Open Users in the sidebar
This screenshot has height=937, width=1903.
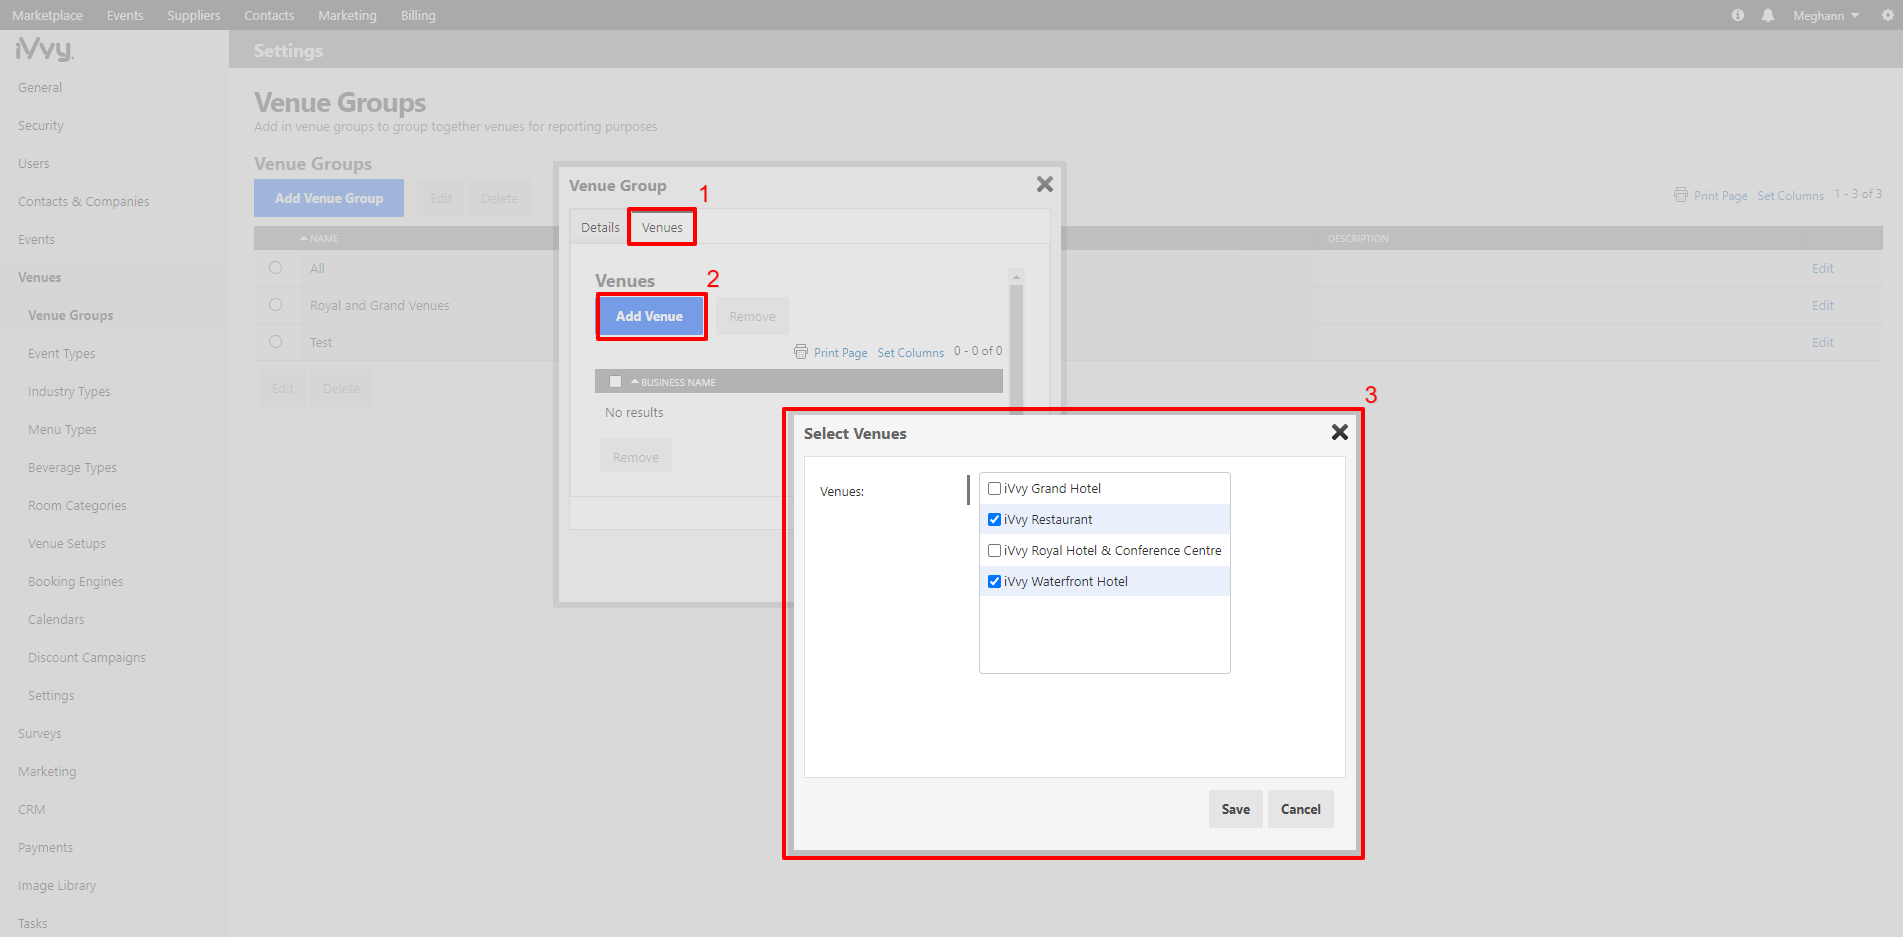point(33,163)
